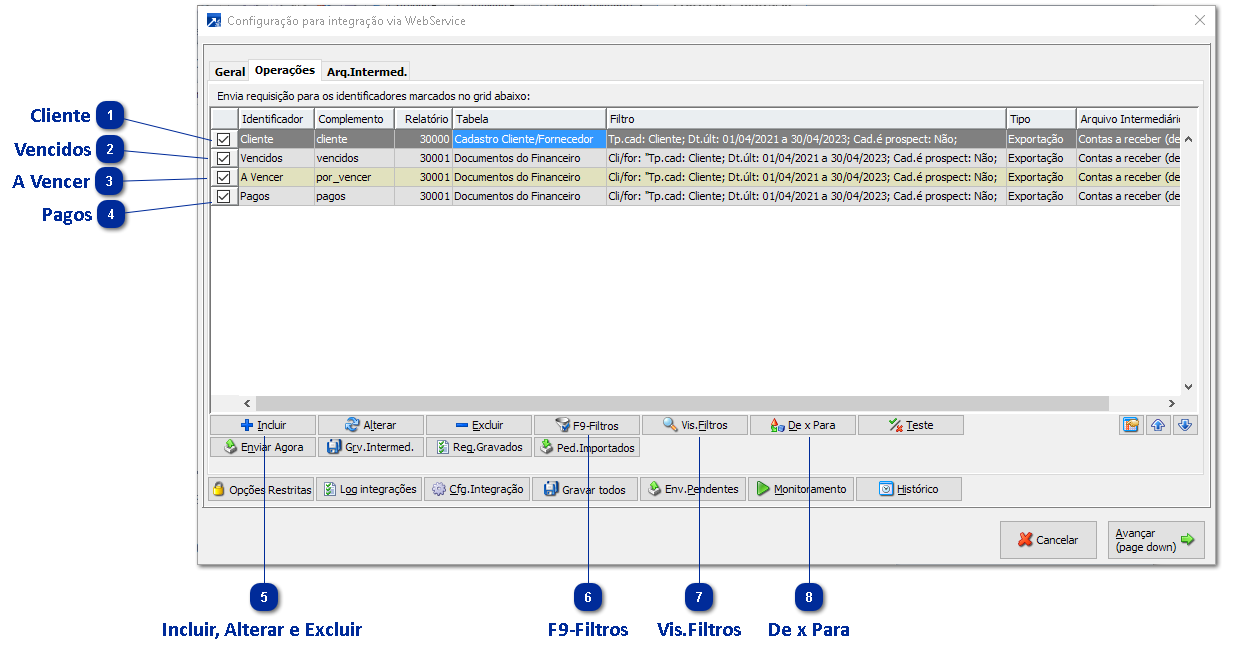Viewport: 1239px width, 658px height.
Task: Click the Vencidos row filtro cell
Action: point(806,158)
